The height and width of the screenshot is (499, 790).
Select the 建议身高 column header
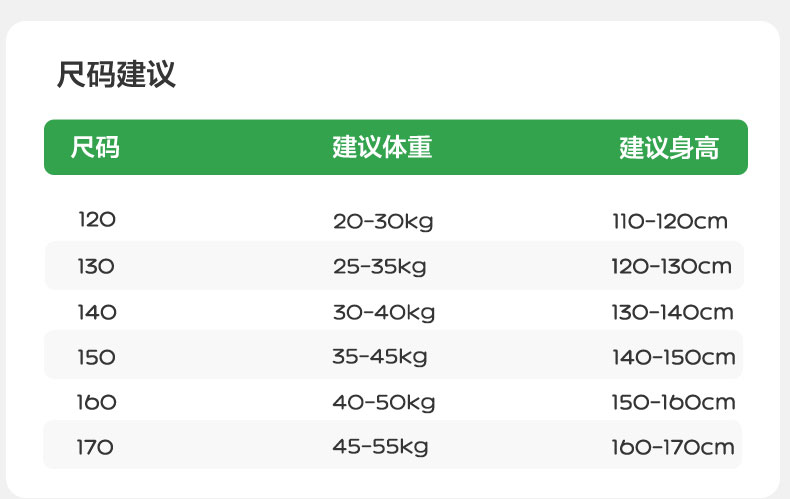coord(669,149)
